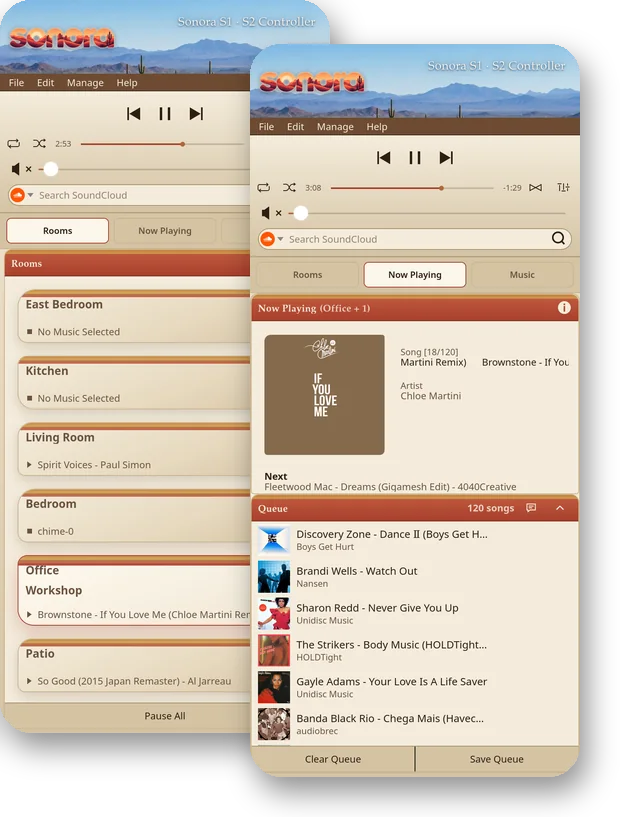Select The Strikers - Body Music queue item
620x817 pixels.
point(415,650)
